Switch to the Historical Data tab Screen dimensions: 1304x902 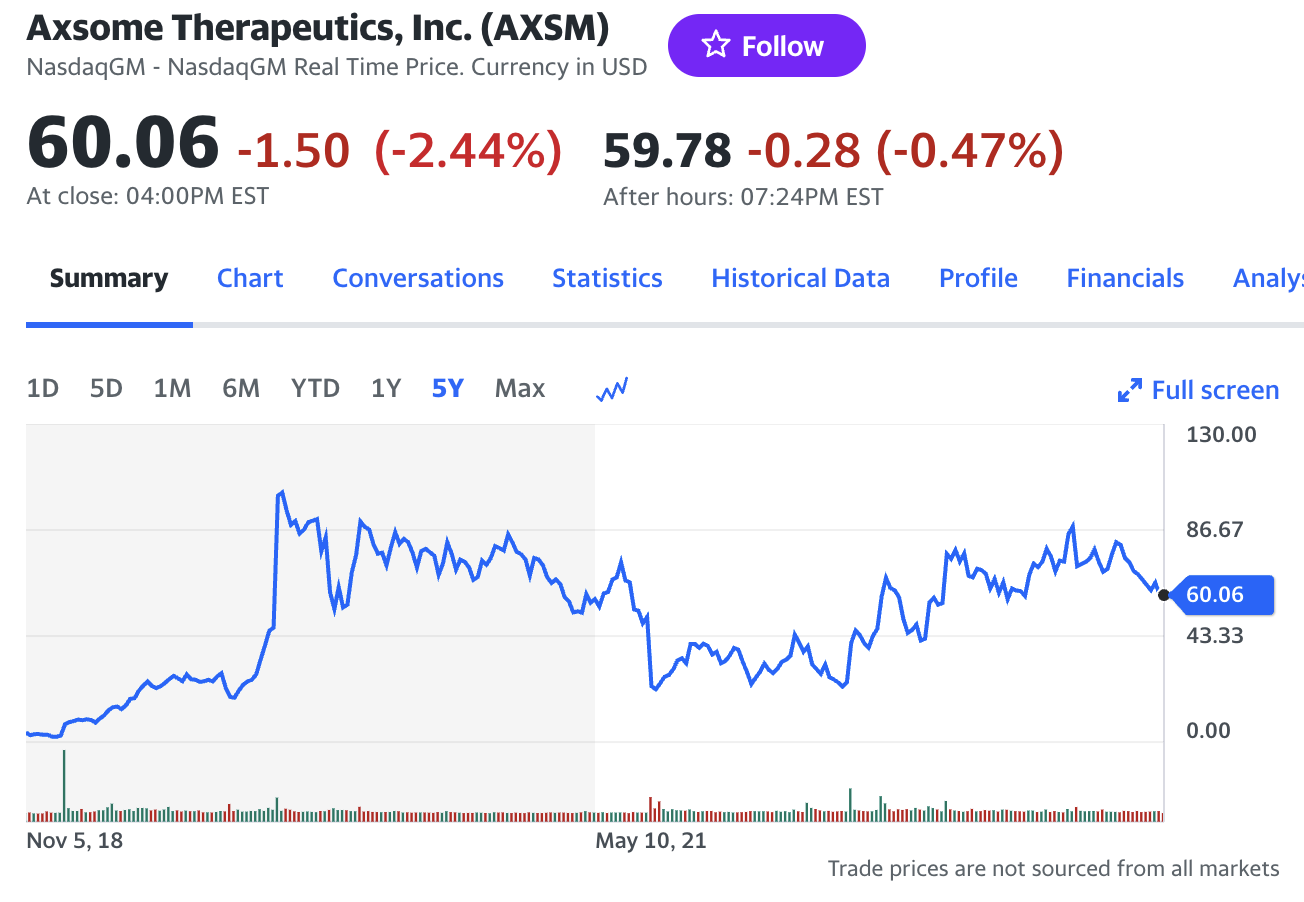point(800,278)
